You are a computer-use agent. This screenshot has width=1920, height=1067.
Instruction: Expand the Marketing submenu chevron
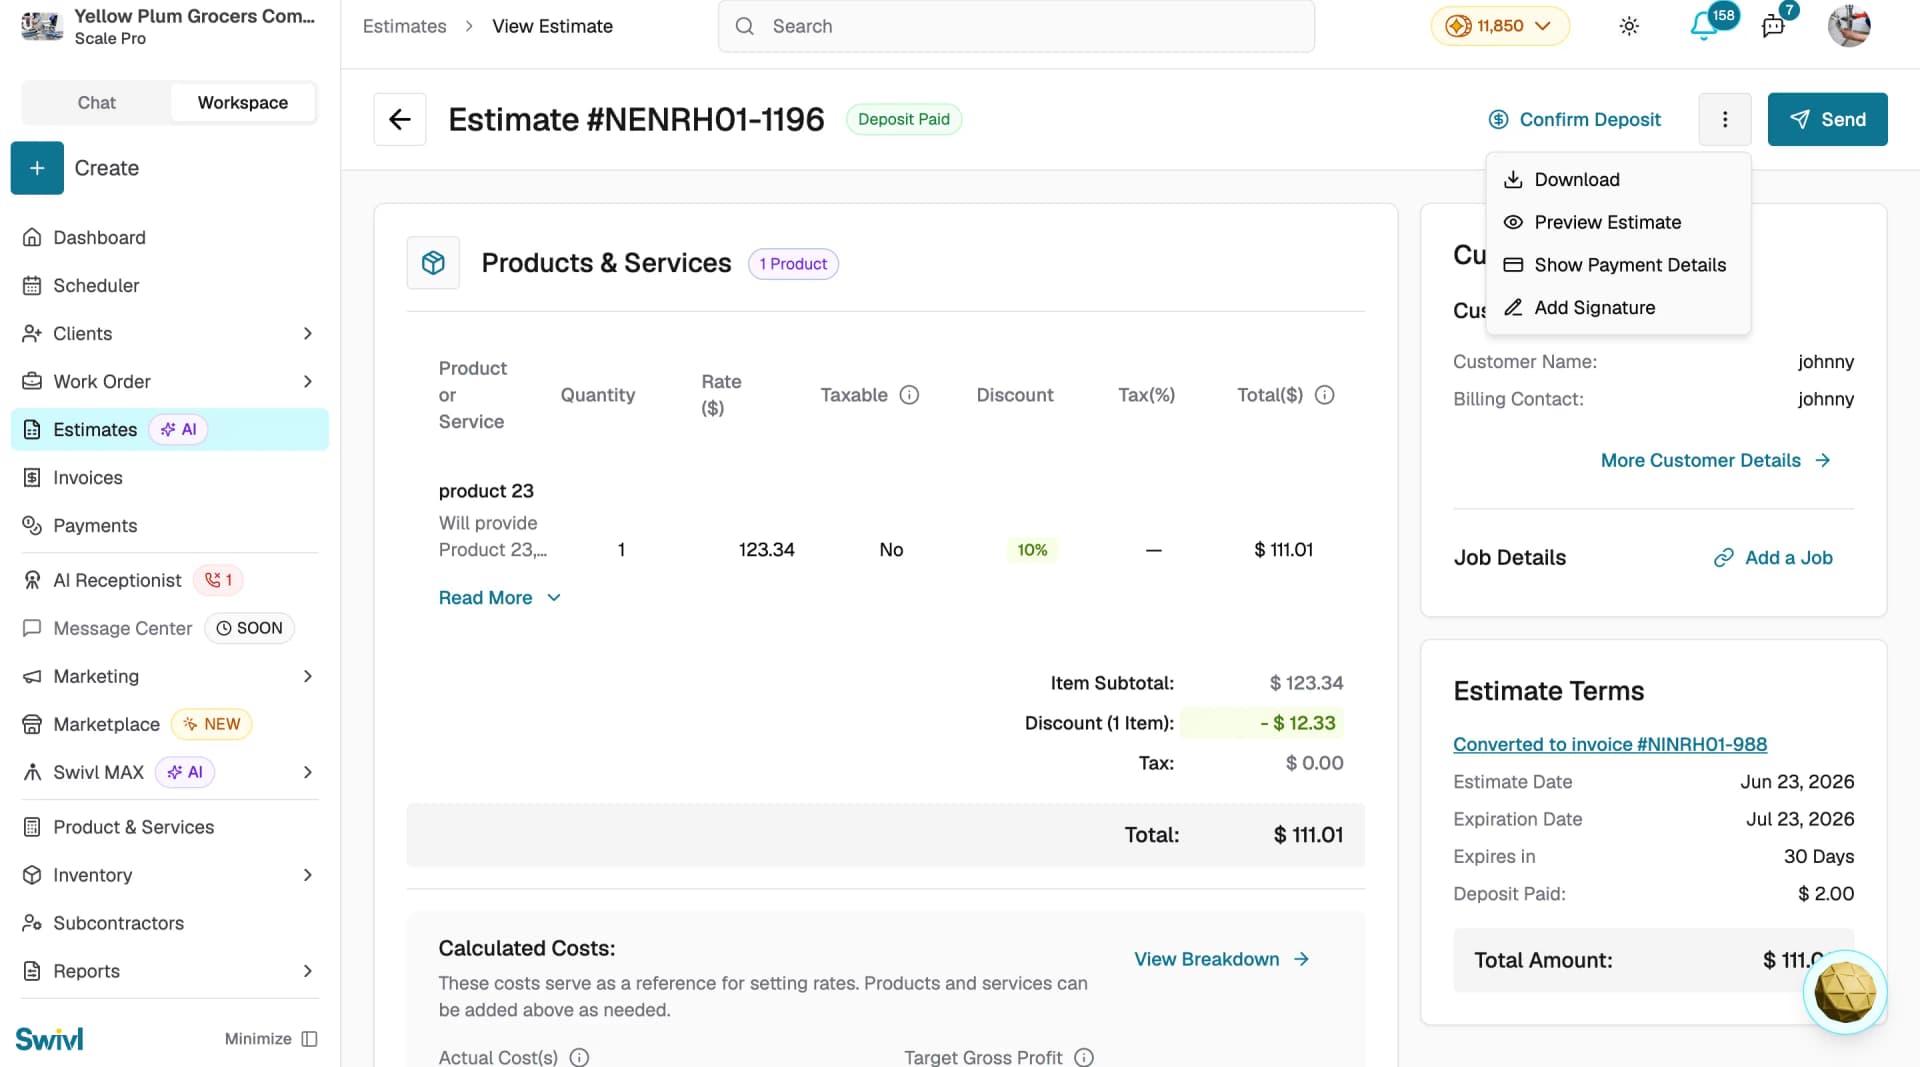click(307, 676)
